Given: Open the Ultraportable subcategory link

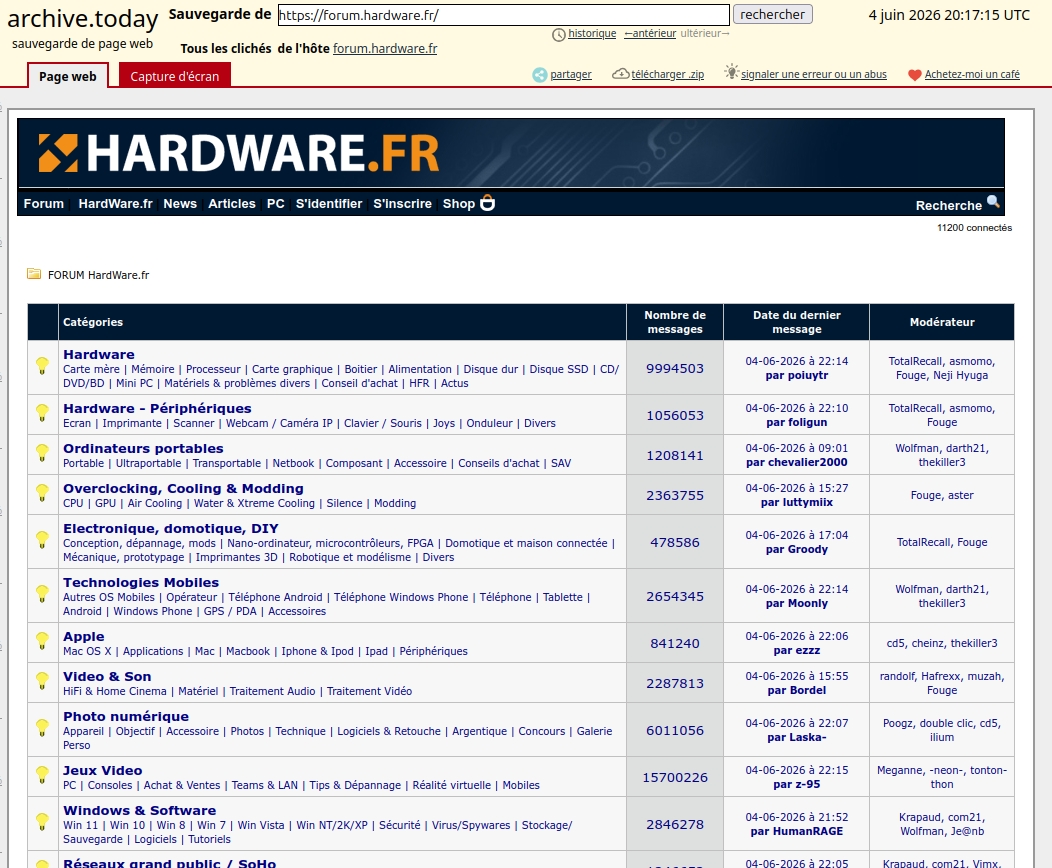Looking at the screenshot, I should [x=148, y=463].
